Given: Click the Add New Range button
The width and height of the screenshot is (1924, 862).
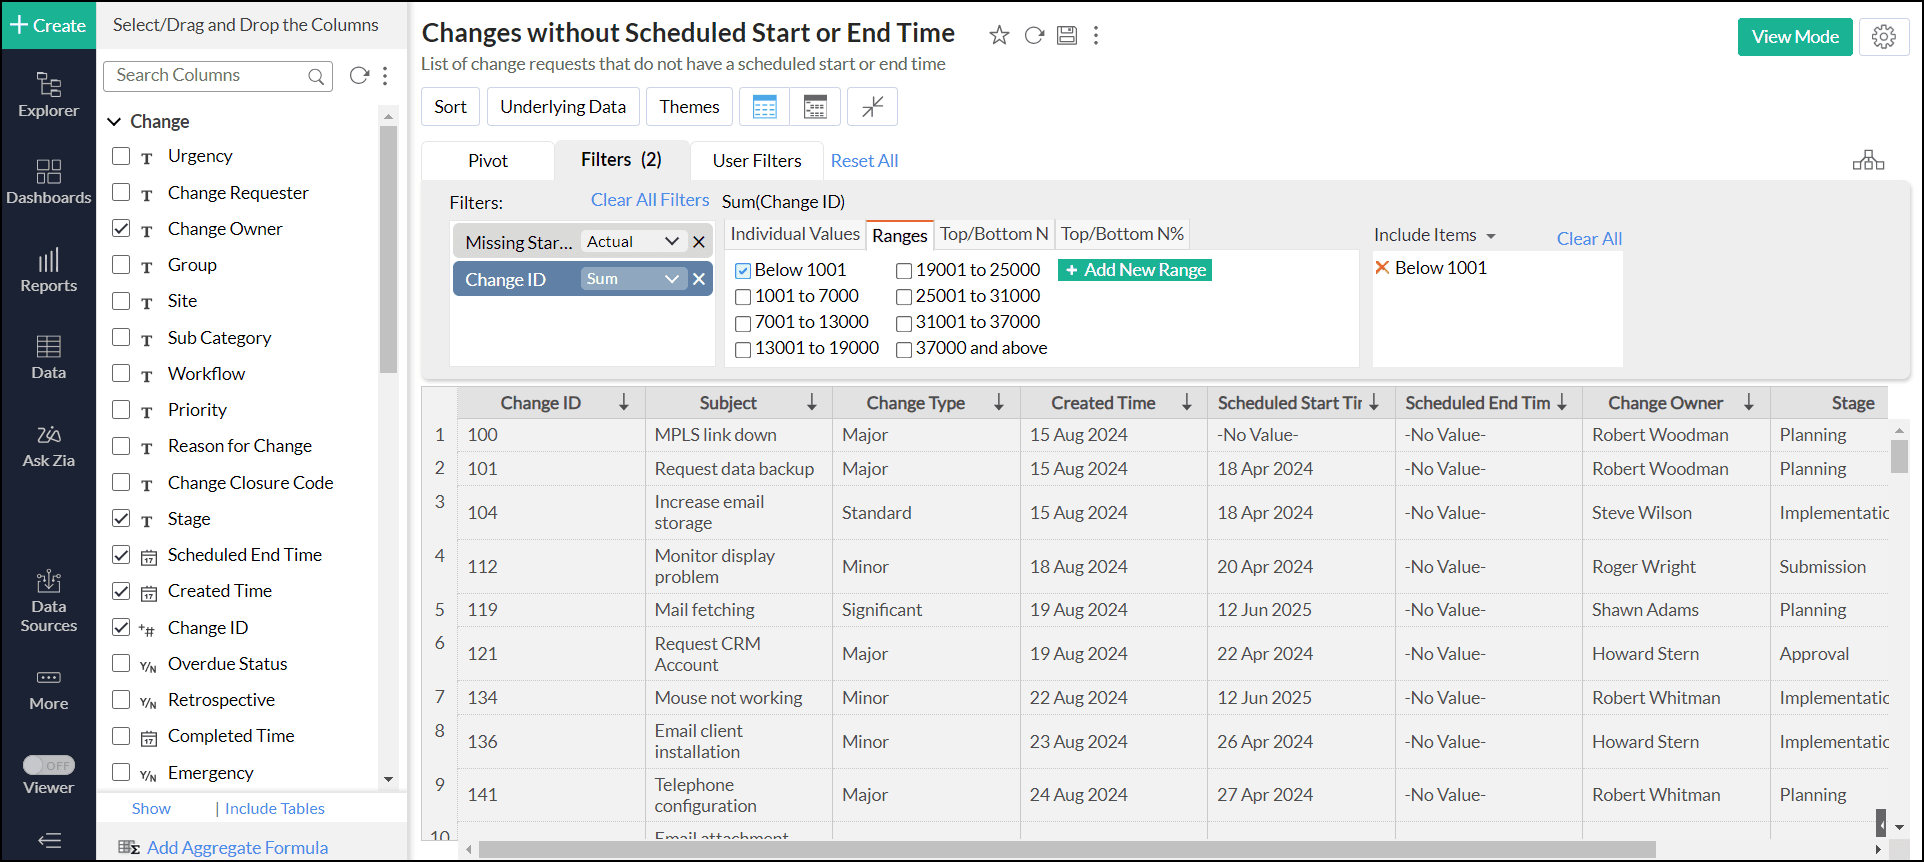Looking at the screenshot, I should [1135, 270].
